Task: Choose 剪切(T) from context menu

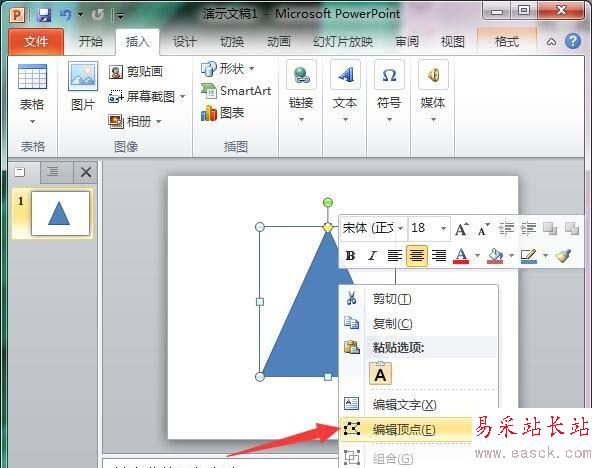Action: pos(419,299)
